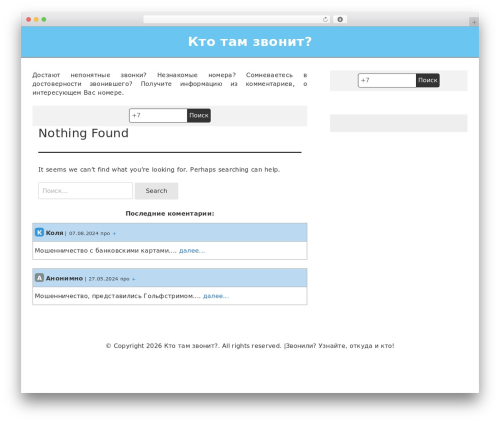Click author name Коля
The image size is (500, 423).
[54, 233]
